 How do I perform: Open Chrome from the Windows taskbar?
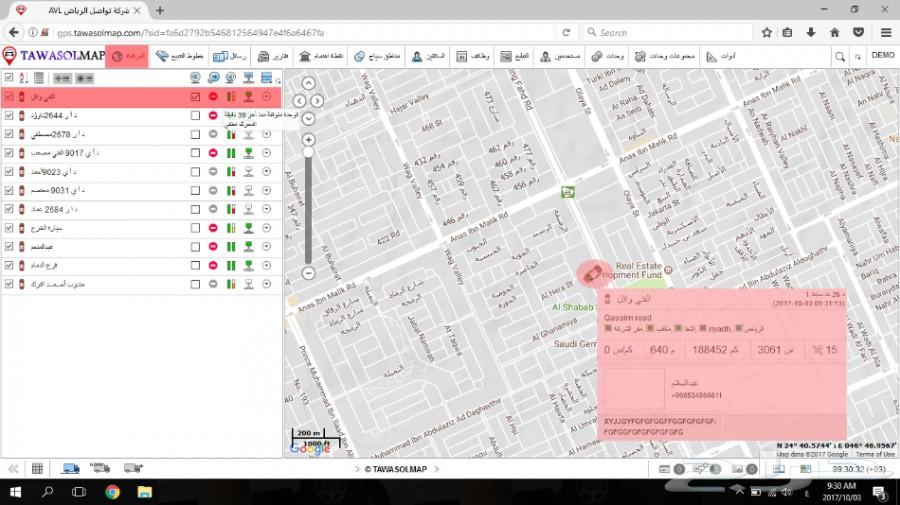112,492
